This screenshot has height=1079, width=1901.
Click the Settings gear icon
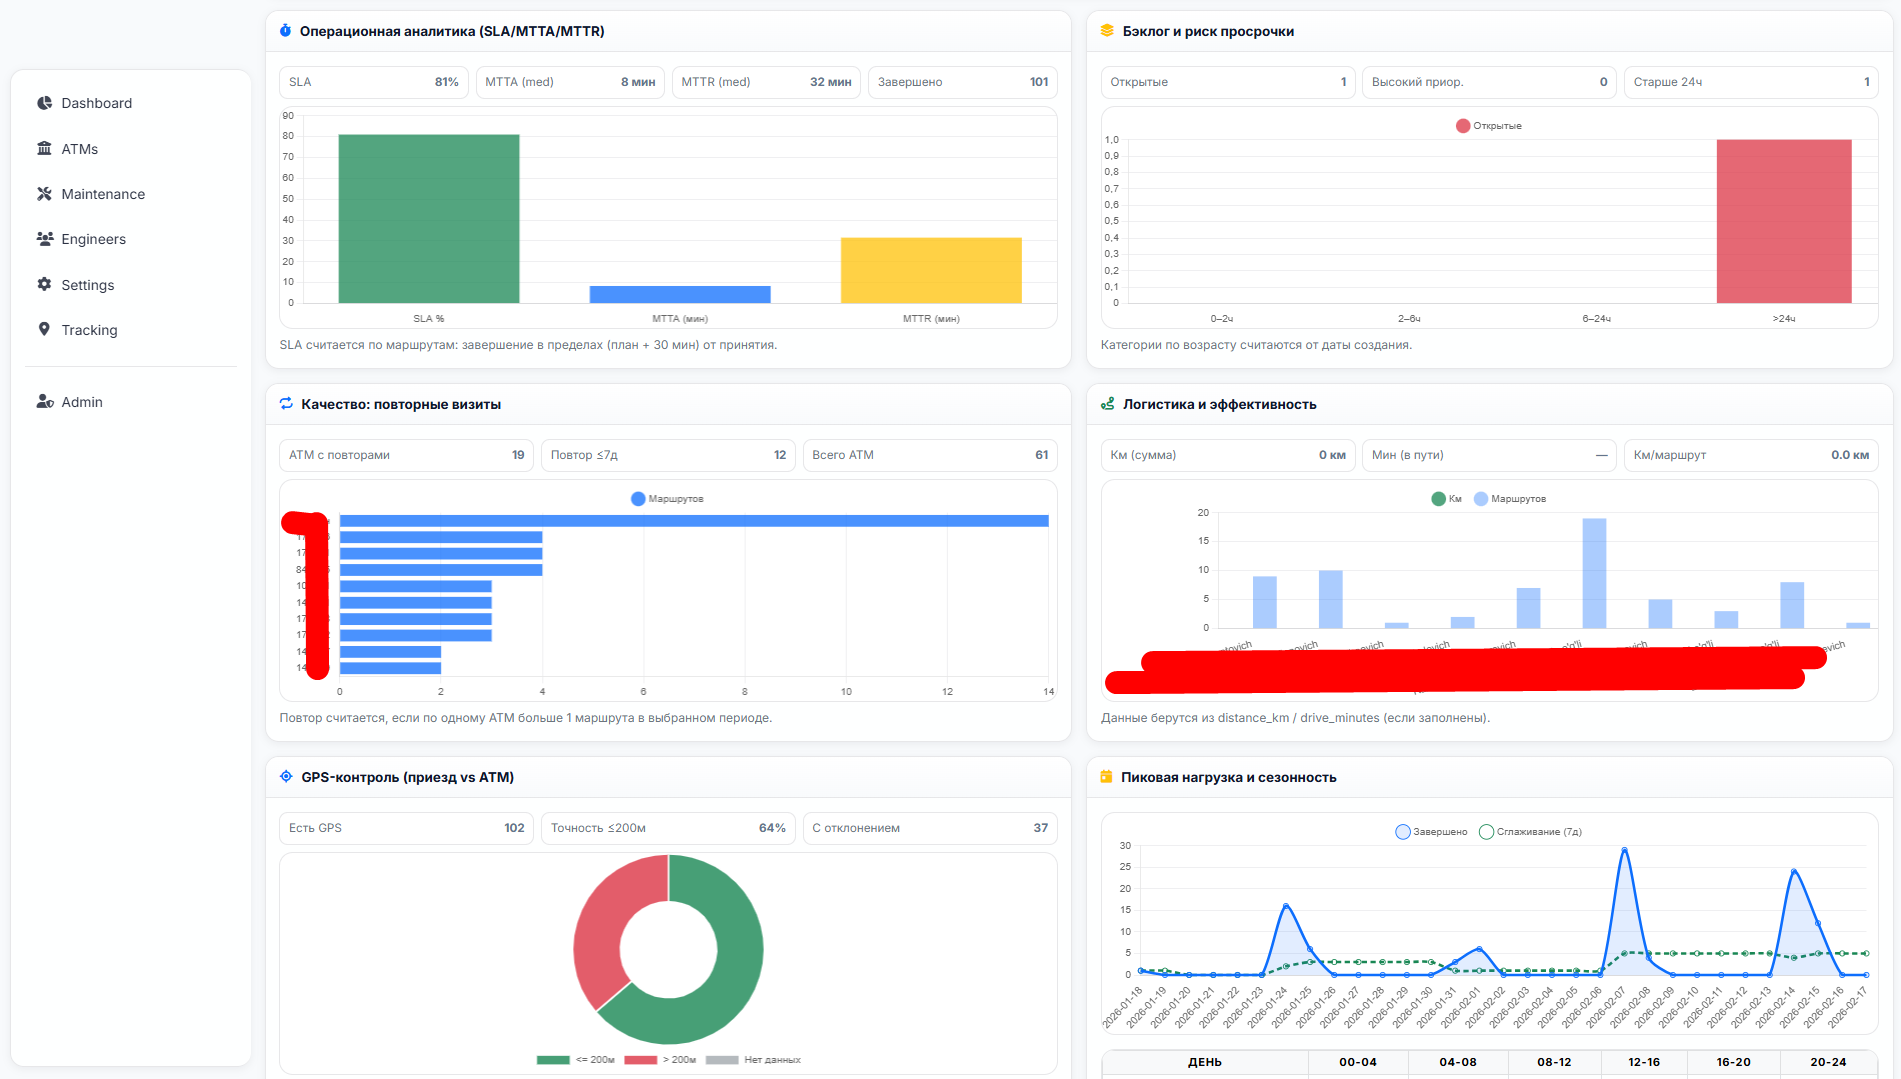(x=44, y=285)
